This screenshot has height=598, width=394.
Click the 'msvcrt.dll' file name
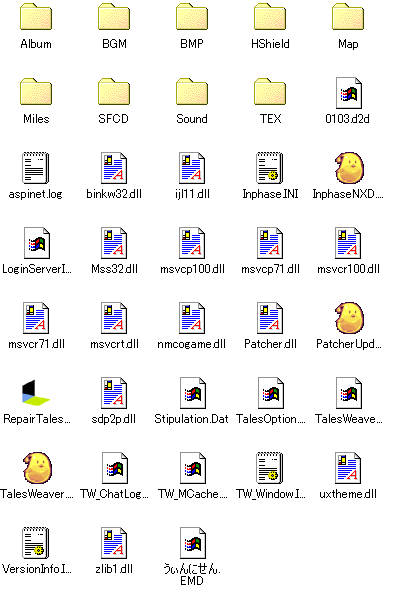pyautogui.click(x=114, y=344)
